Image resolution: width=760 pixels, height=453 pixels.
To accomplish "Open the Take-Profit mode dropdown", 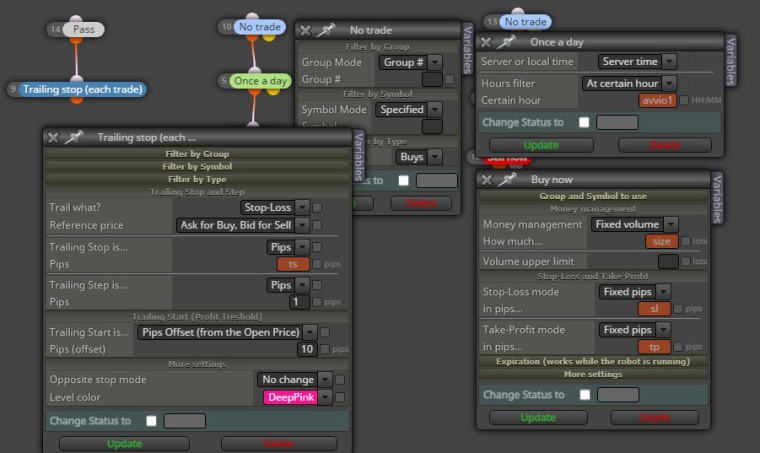I will point(634,330).
